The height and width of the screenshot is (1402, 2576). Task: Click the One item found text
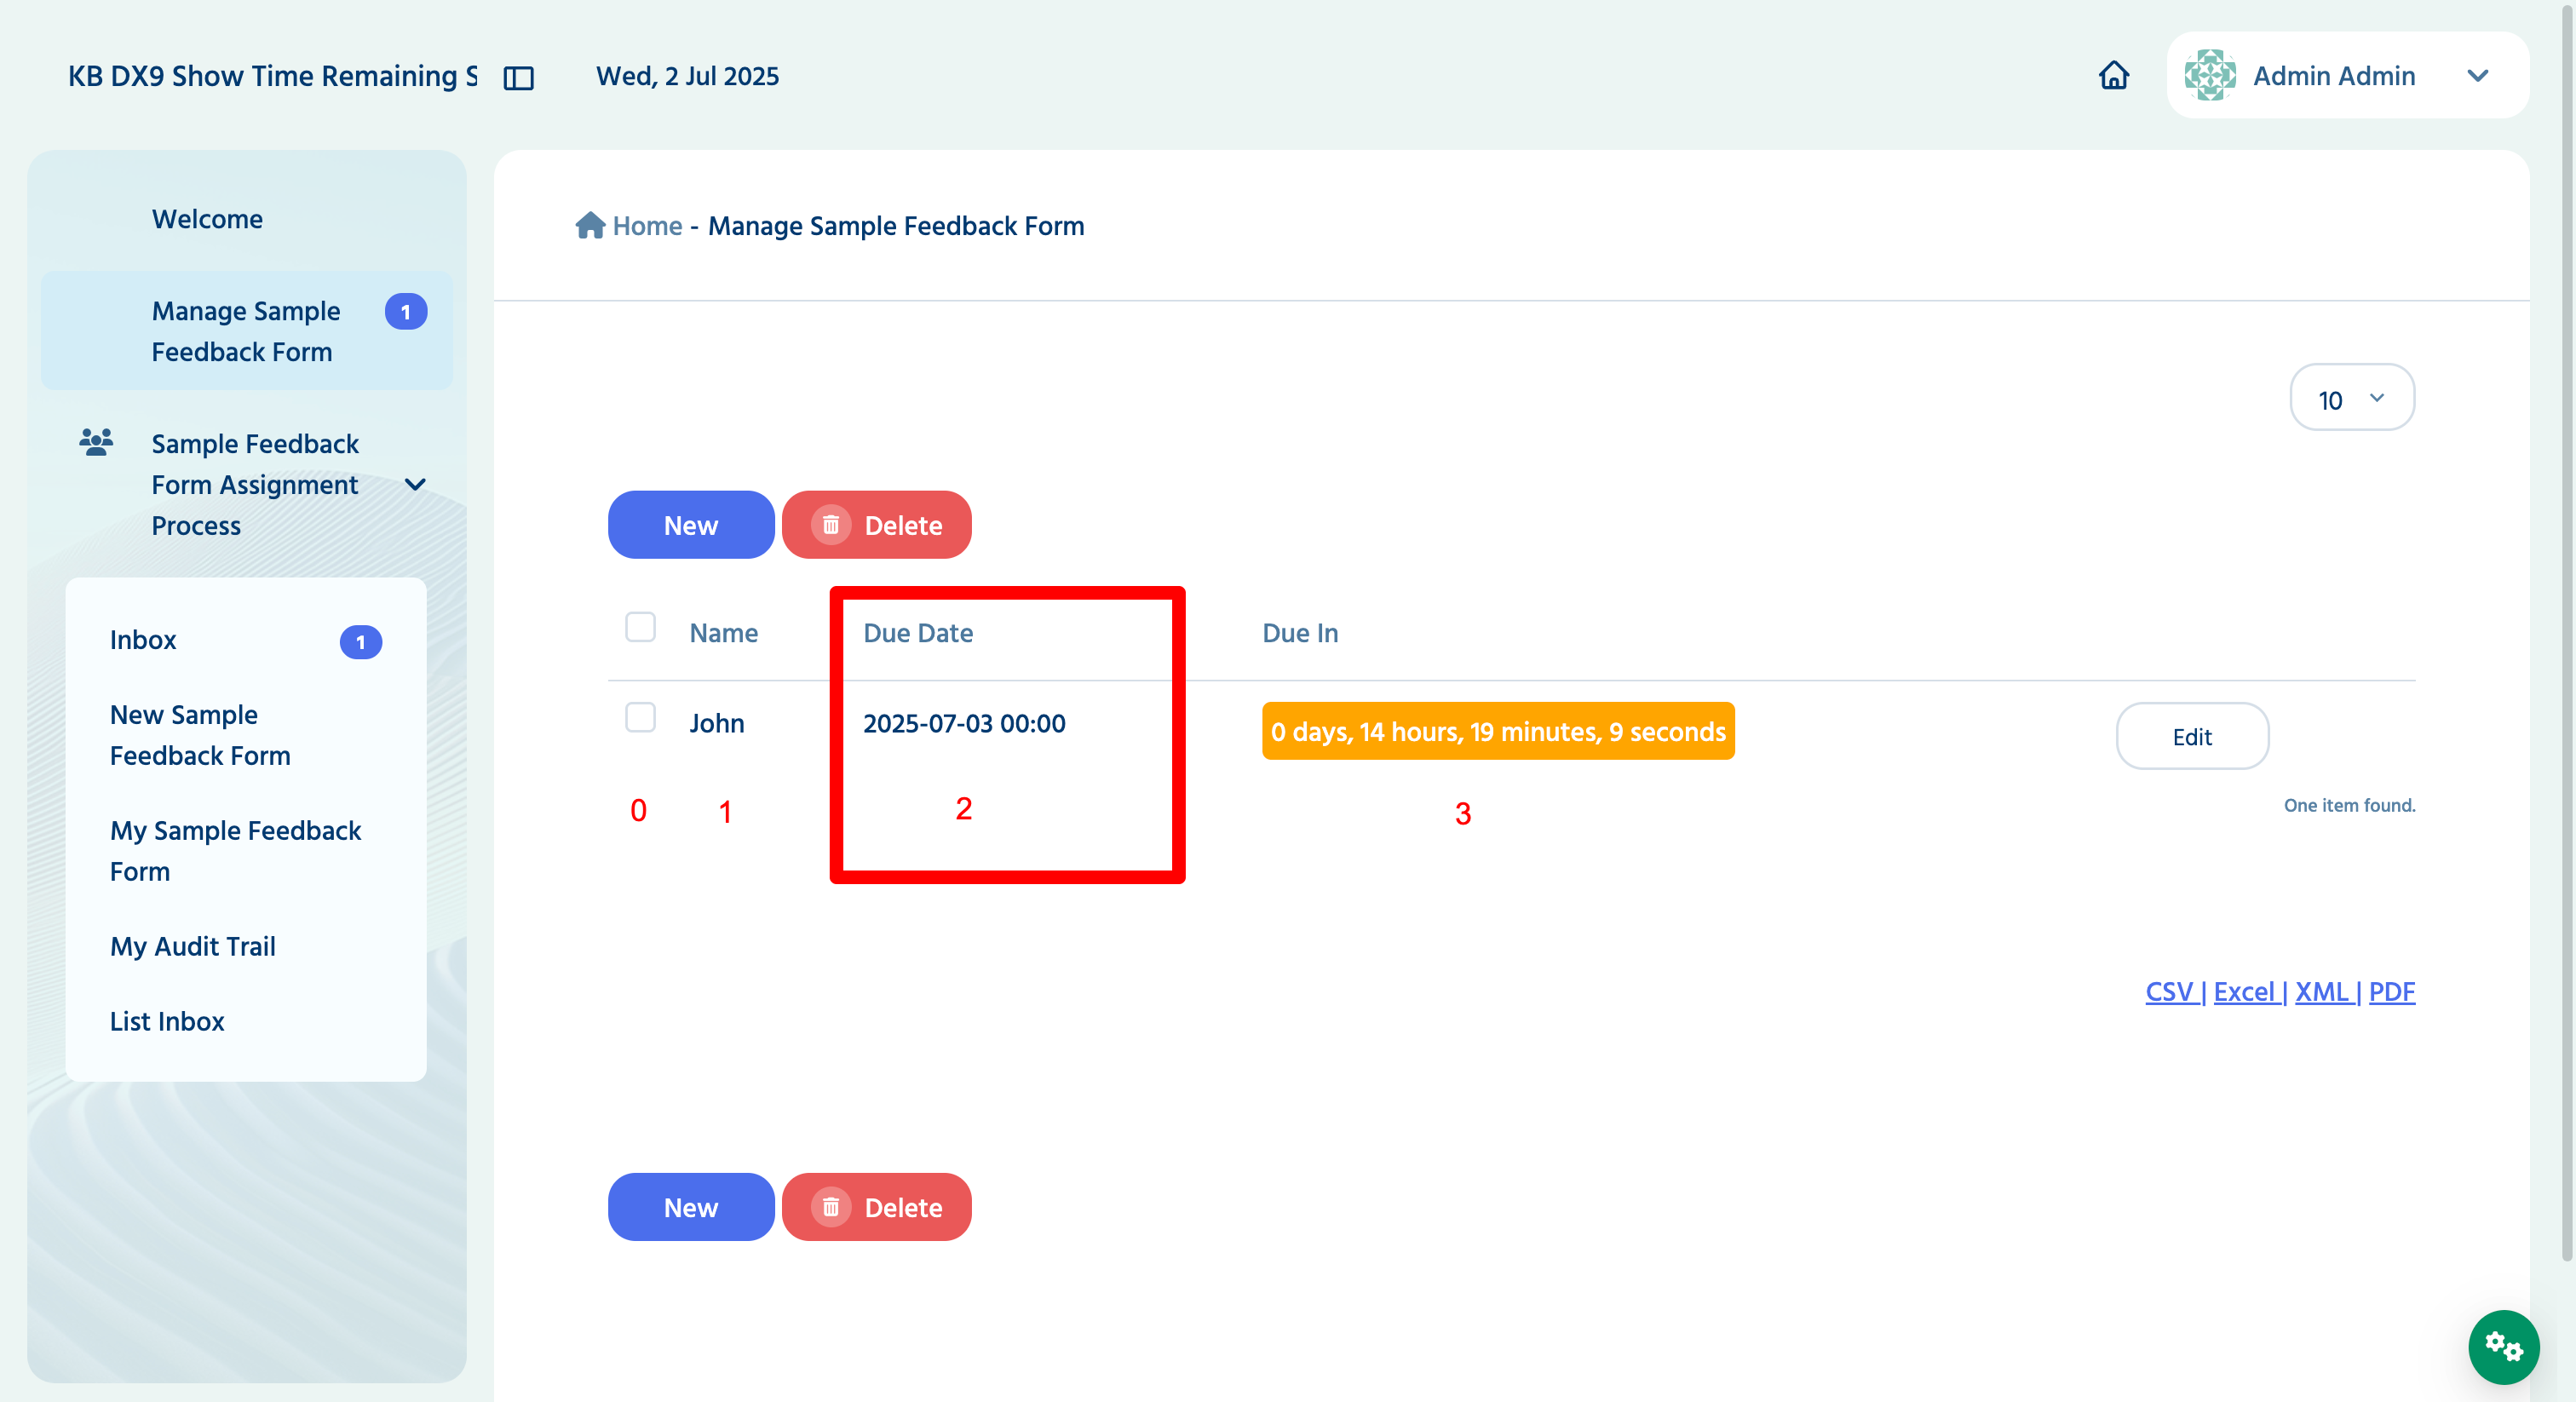[x=2349, y=805]
